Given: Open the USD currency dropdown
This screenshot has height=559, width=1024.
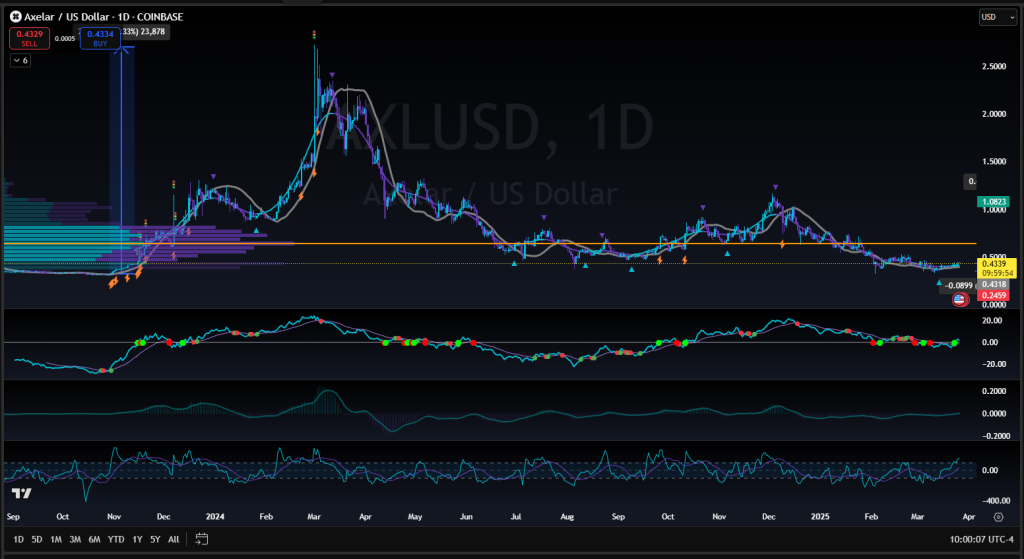Looking at the screenshot, I should [x=998, y=17].
